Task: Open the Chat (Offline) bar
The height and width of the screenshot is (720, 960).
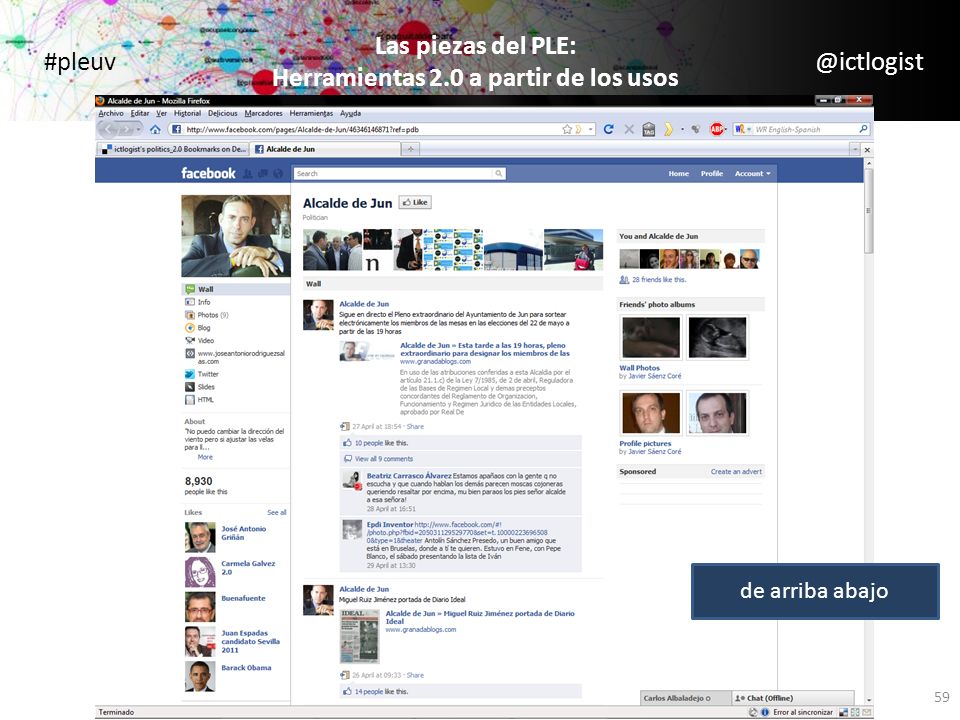Action: click(793, 698)
